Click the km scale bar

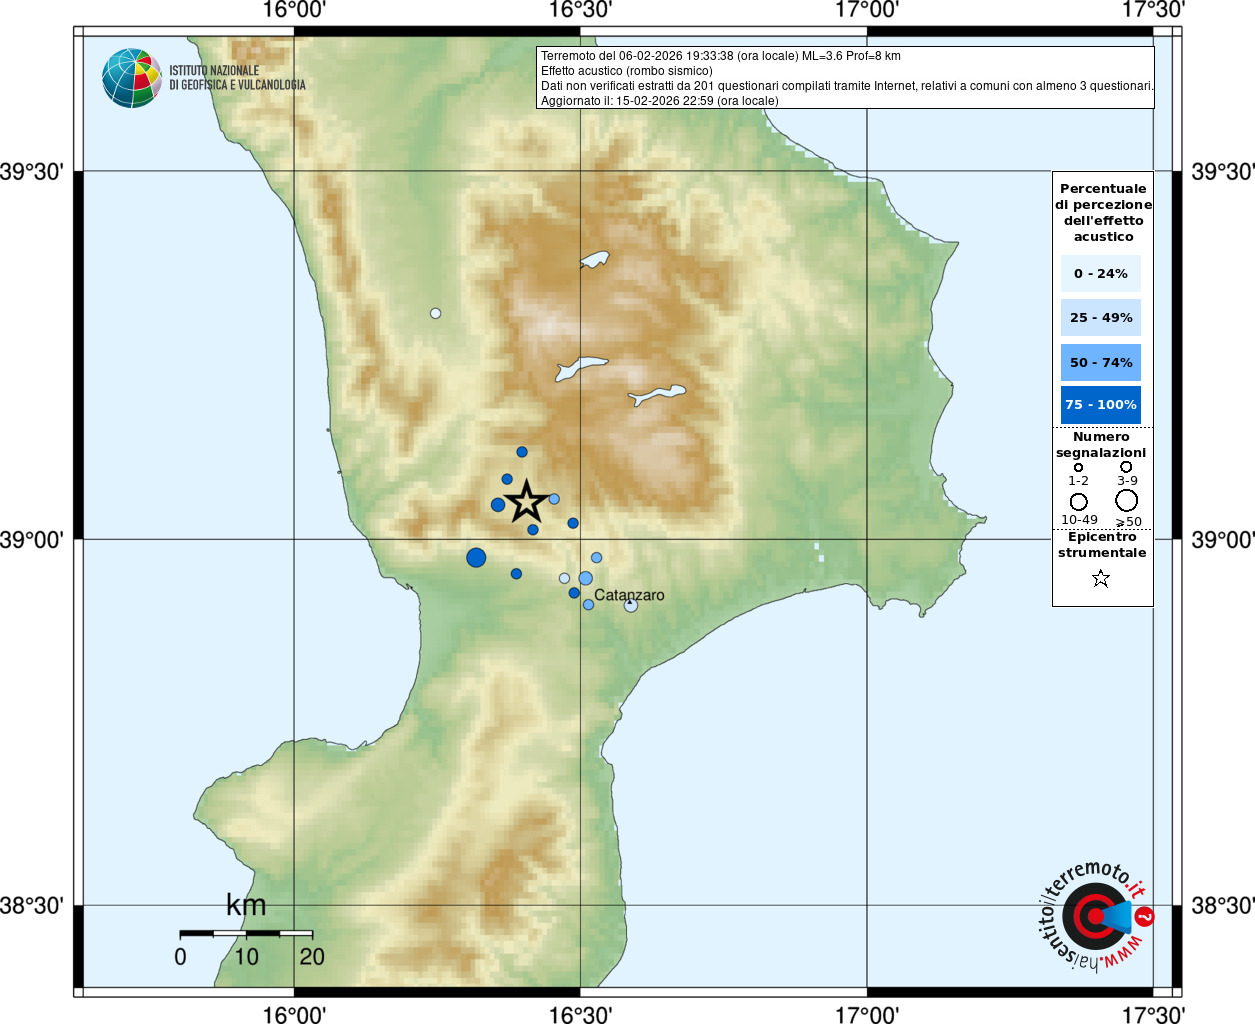tap(246, 933)
